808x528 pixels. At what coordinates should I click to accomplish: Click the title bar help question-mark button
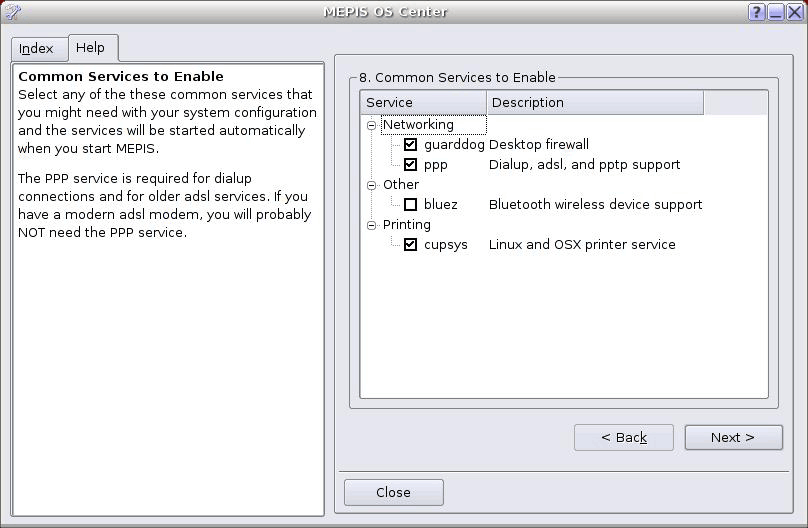click(756, 11)
